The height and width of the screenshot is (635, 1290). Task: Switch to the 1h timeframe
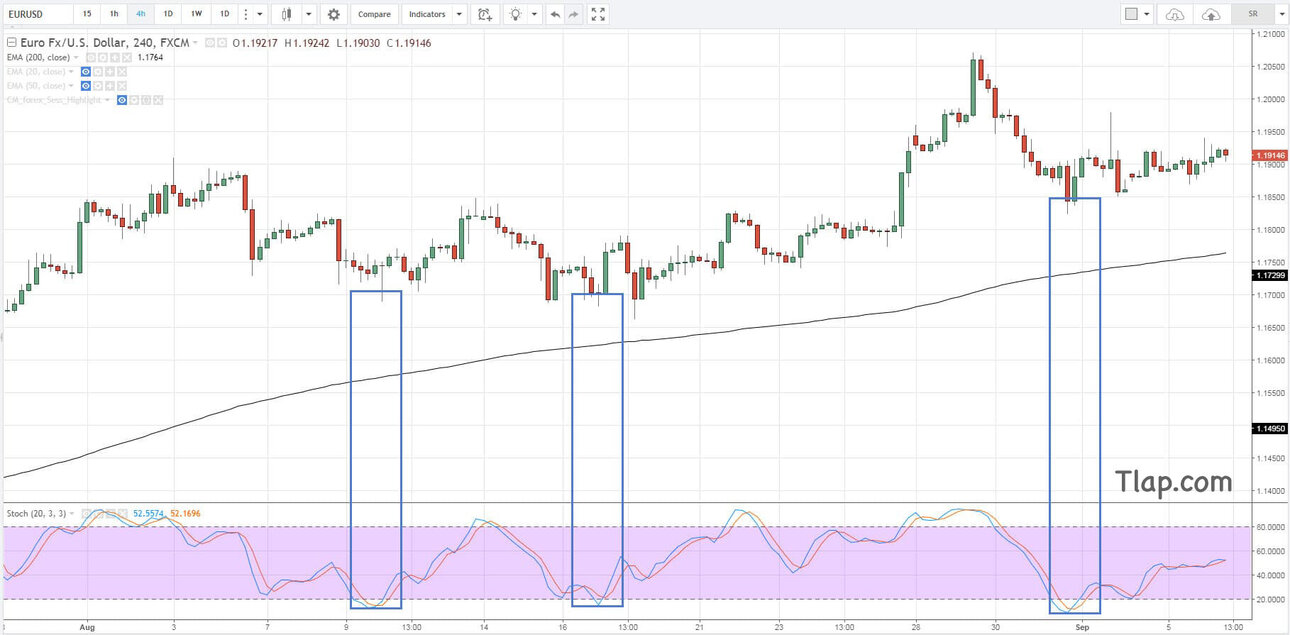pos(114,14)
